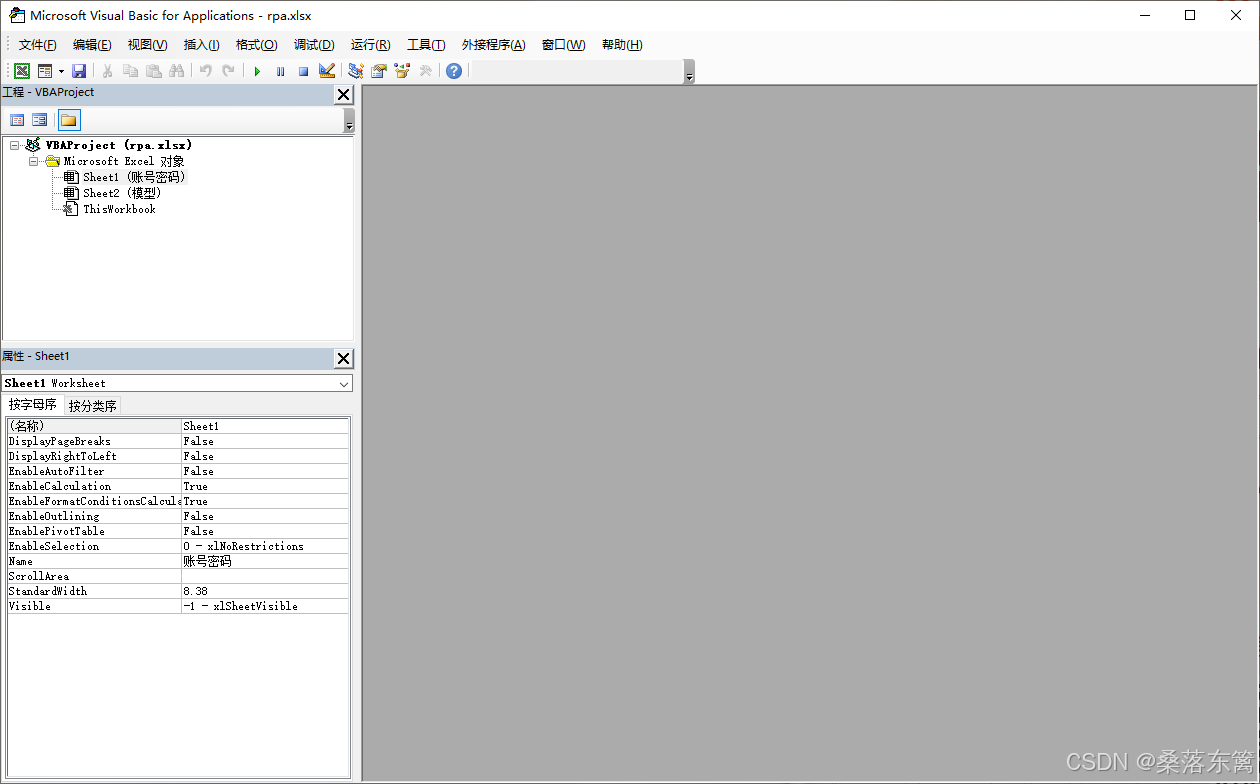Image resolution: width=1260 pixels, height=784 pixels.
Task: Select VBAProject (rpa.xlsx) in tree
Action: tap(119, 145)
